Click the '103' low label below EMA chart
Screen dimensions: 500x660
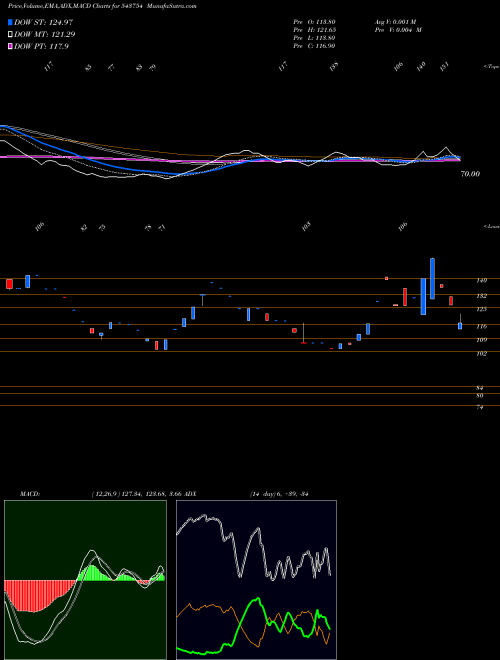tap(307, 226)
